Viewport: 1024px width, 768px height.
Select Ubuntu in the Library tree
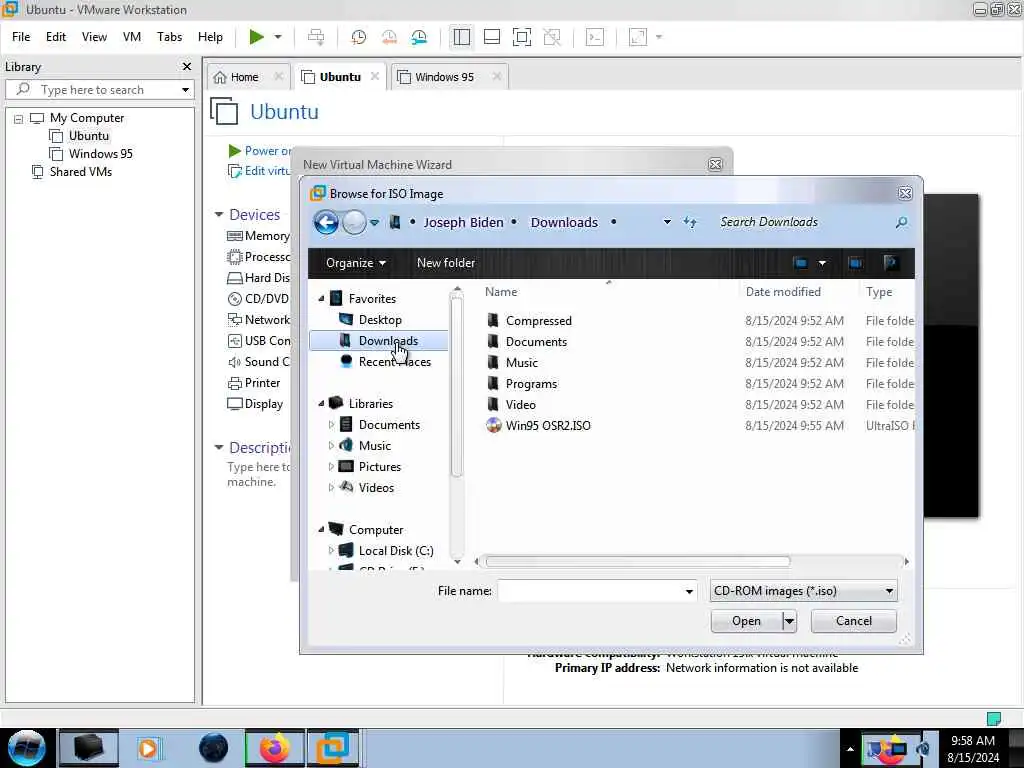pyautogui.click(x=89, y=136)
